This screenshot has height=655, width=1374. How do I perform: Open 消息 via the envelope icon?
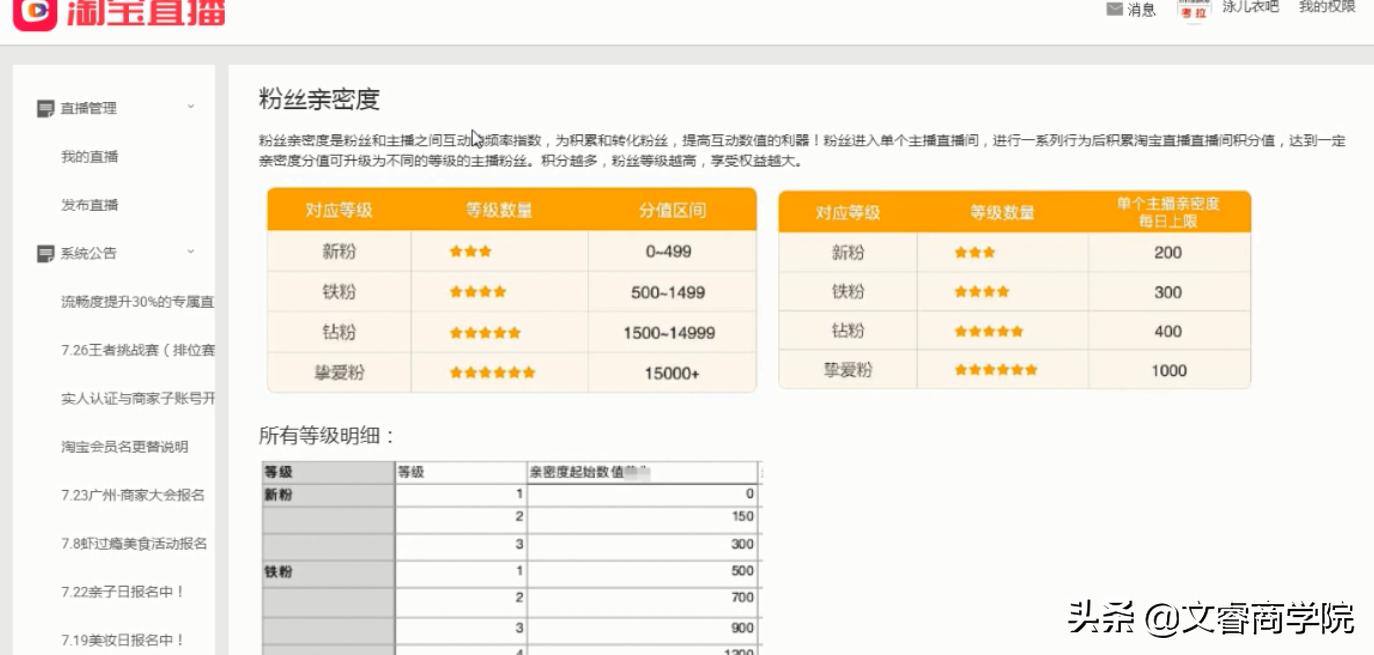(1114, 11)
